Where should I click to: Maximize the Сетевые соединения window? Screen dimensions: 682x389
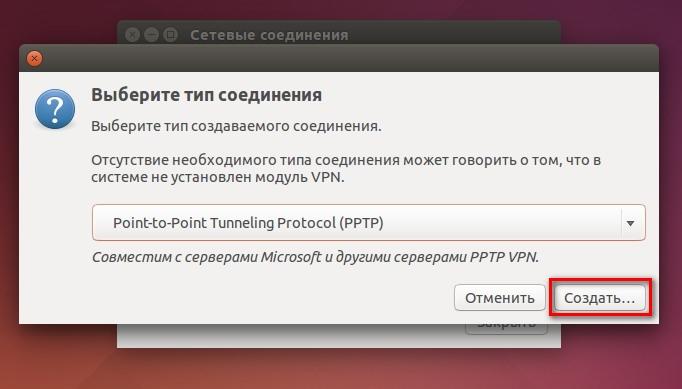point(170,34)
